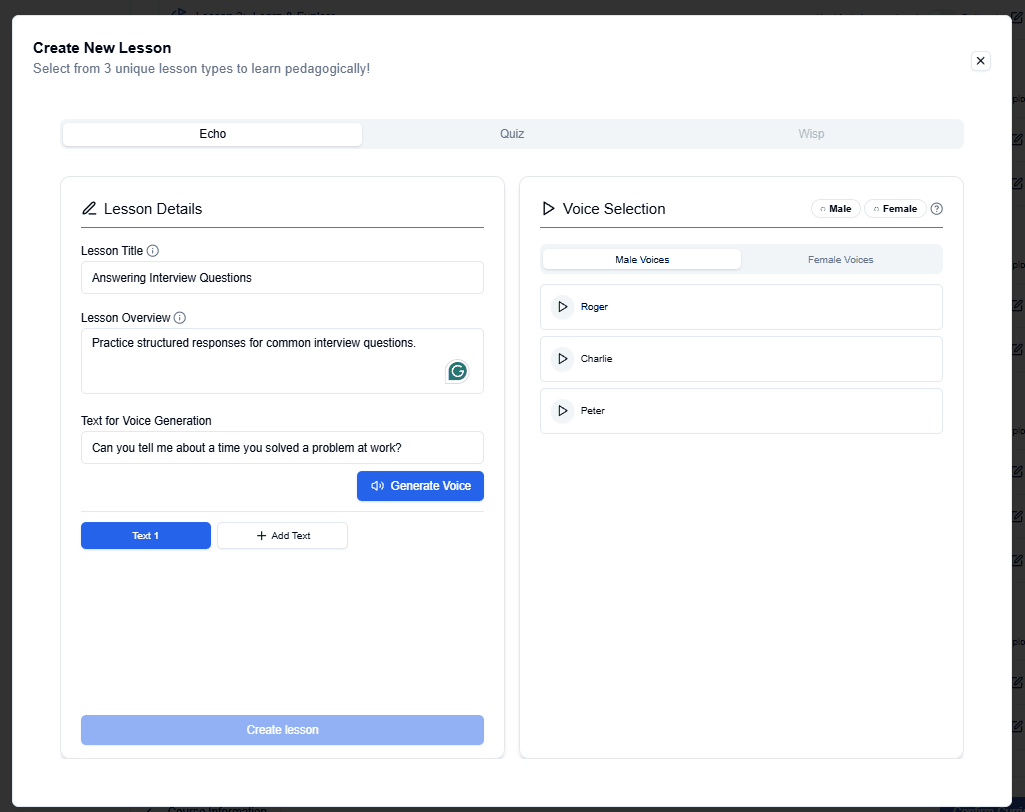Viewport: 1025px width, 812px height.
Task: Toggle the Male voice filter chip
Action: click(x=835, y=209)
